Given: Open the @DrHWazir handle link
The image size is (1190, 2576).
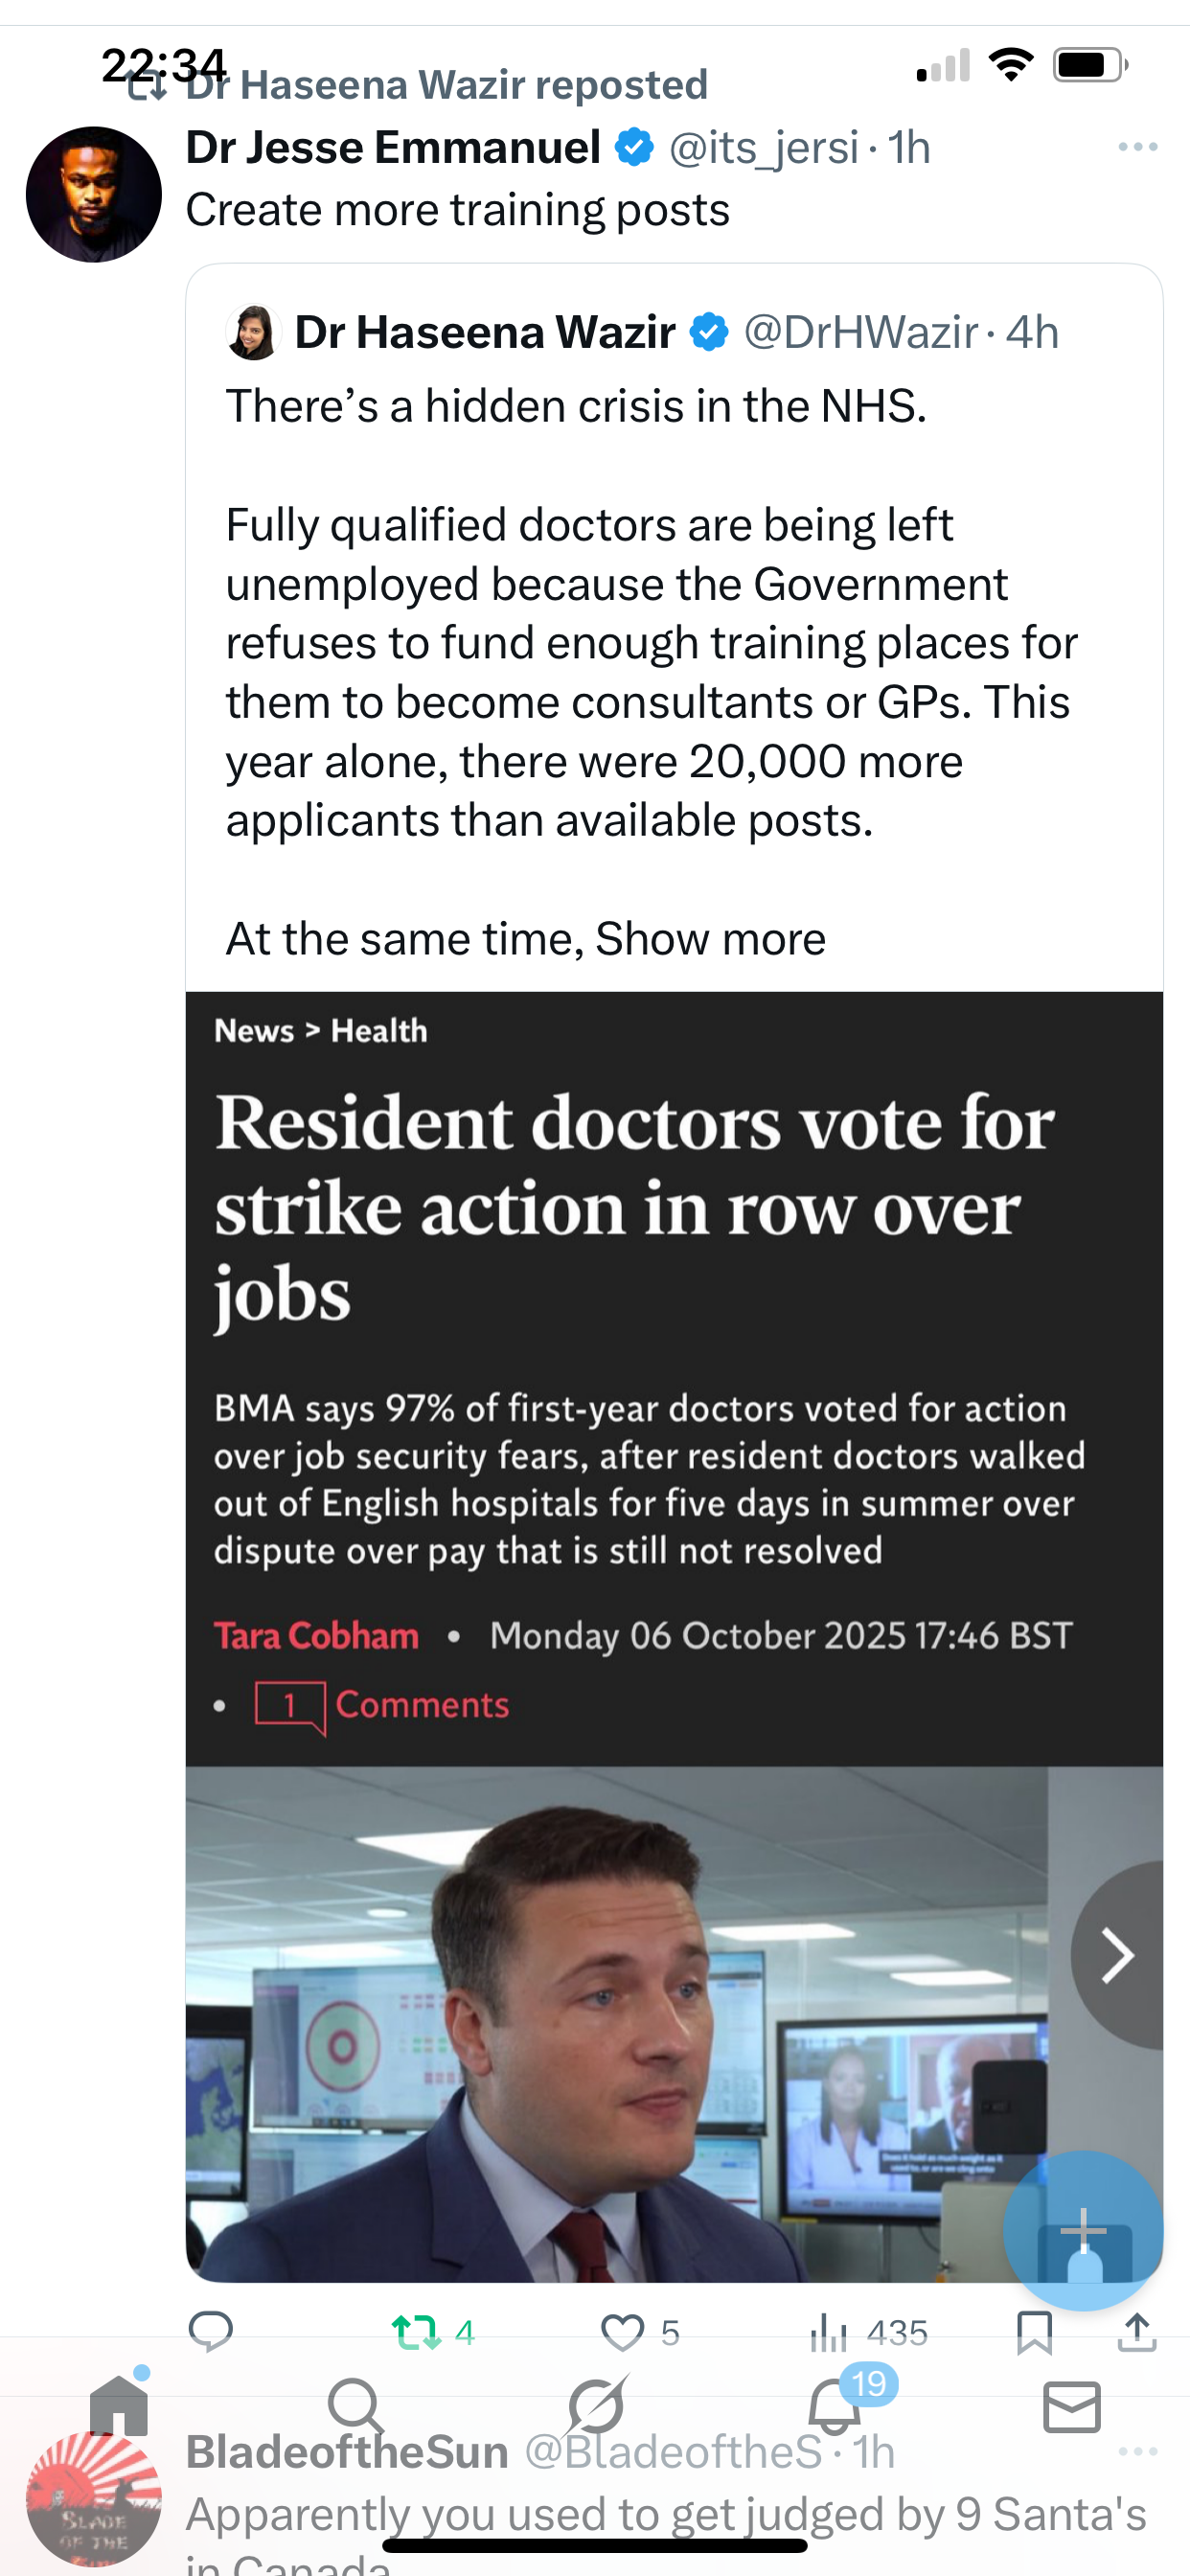Looking at the screenshot, I should (860, 332).
